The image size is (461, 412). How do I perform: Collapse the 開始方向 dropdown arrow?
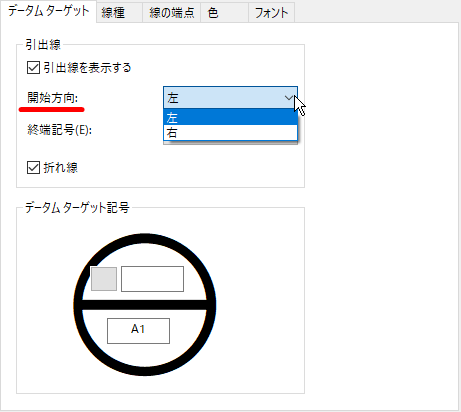[289, 98]
